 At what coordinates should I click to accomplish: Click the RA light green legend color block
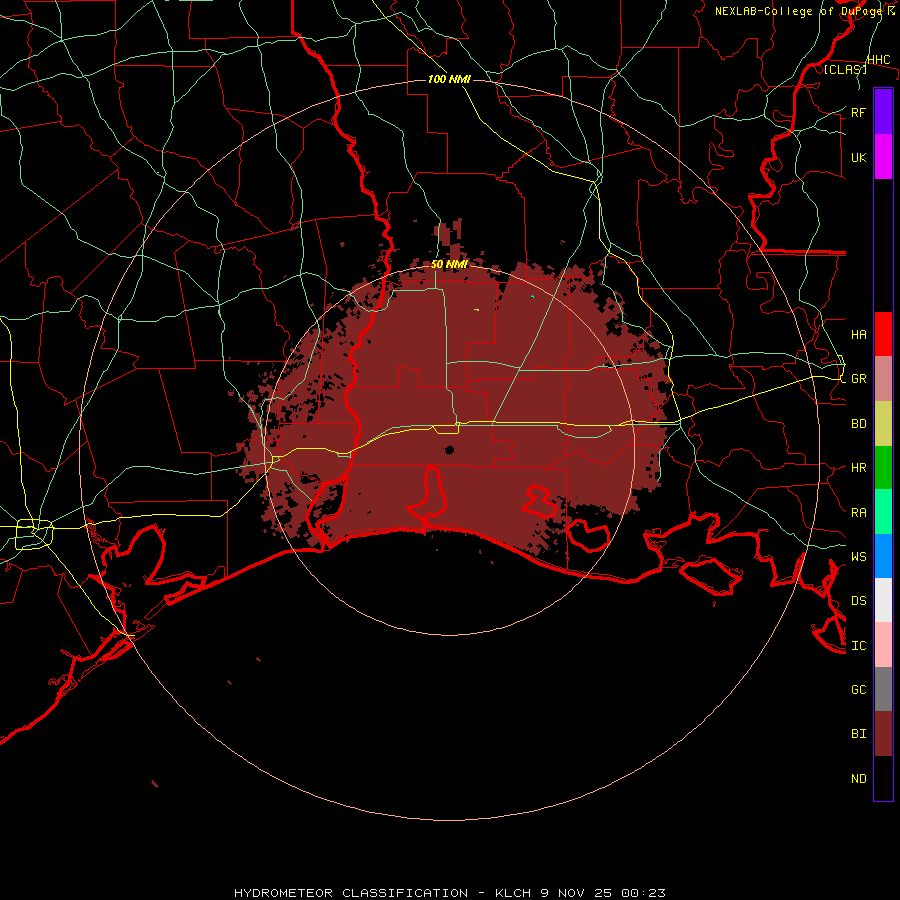(x=883, y=512)
